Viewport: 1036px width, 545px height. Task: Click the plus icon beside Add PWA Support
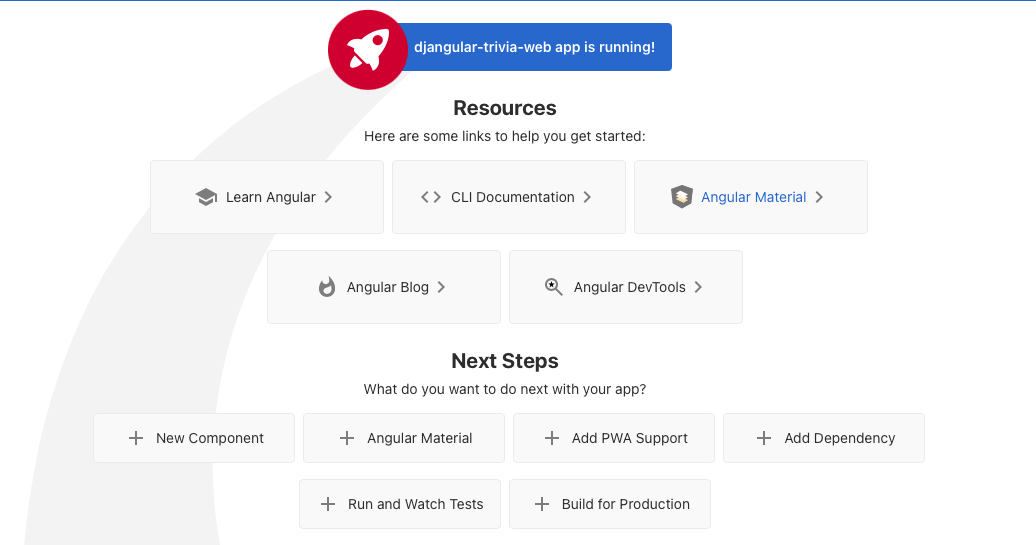[552, 438]
